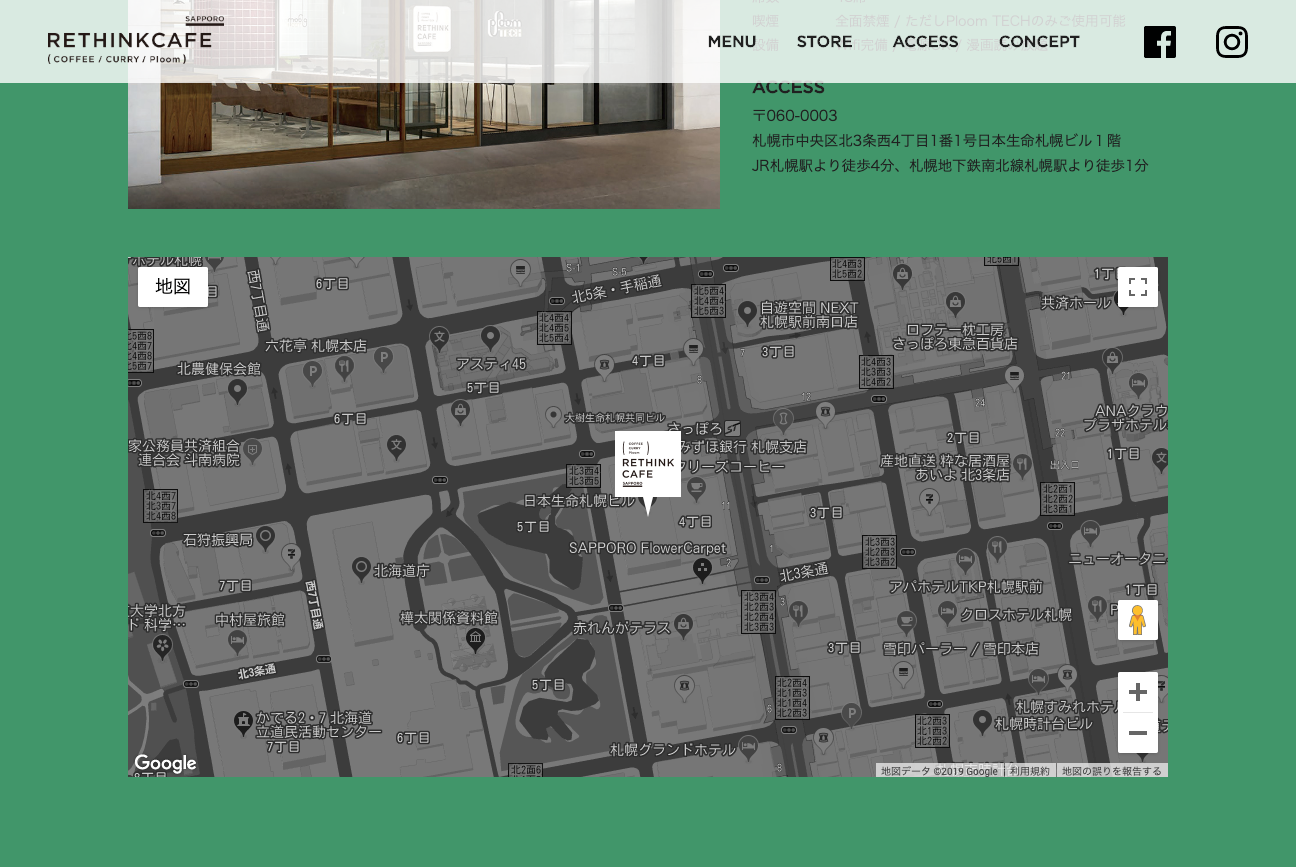This screenshot has width=1296, height=867.
Task: Open the Google logo link on map
Action: coord(165,764)
